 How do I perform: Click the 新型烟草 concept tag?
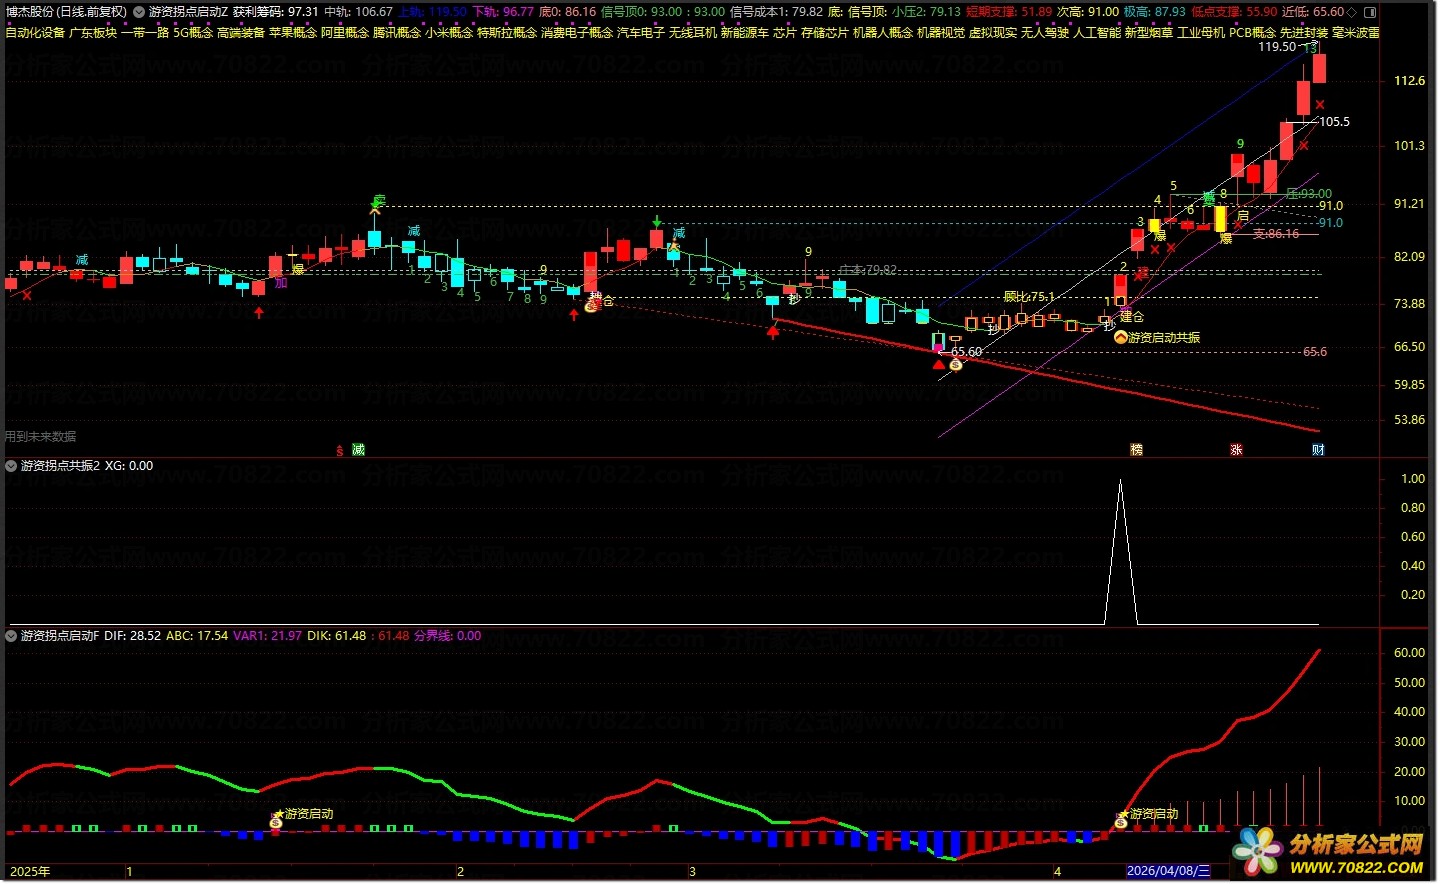(1149, 33)
